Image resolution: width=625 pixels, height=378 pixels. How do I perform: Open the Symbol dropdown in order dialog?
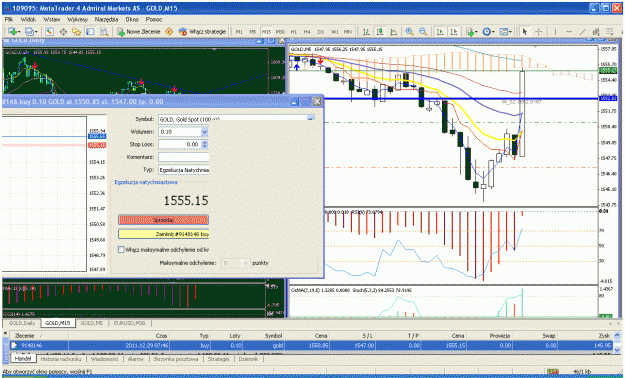coord(311,119)
